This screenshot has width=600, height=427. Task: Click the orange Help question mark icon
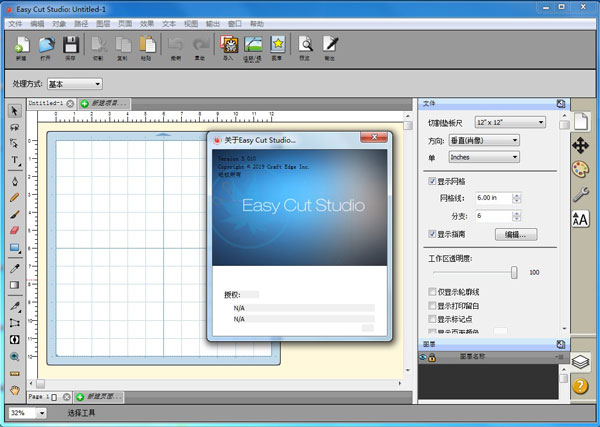coord(580,386)
